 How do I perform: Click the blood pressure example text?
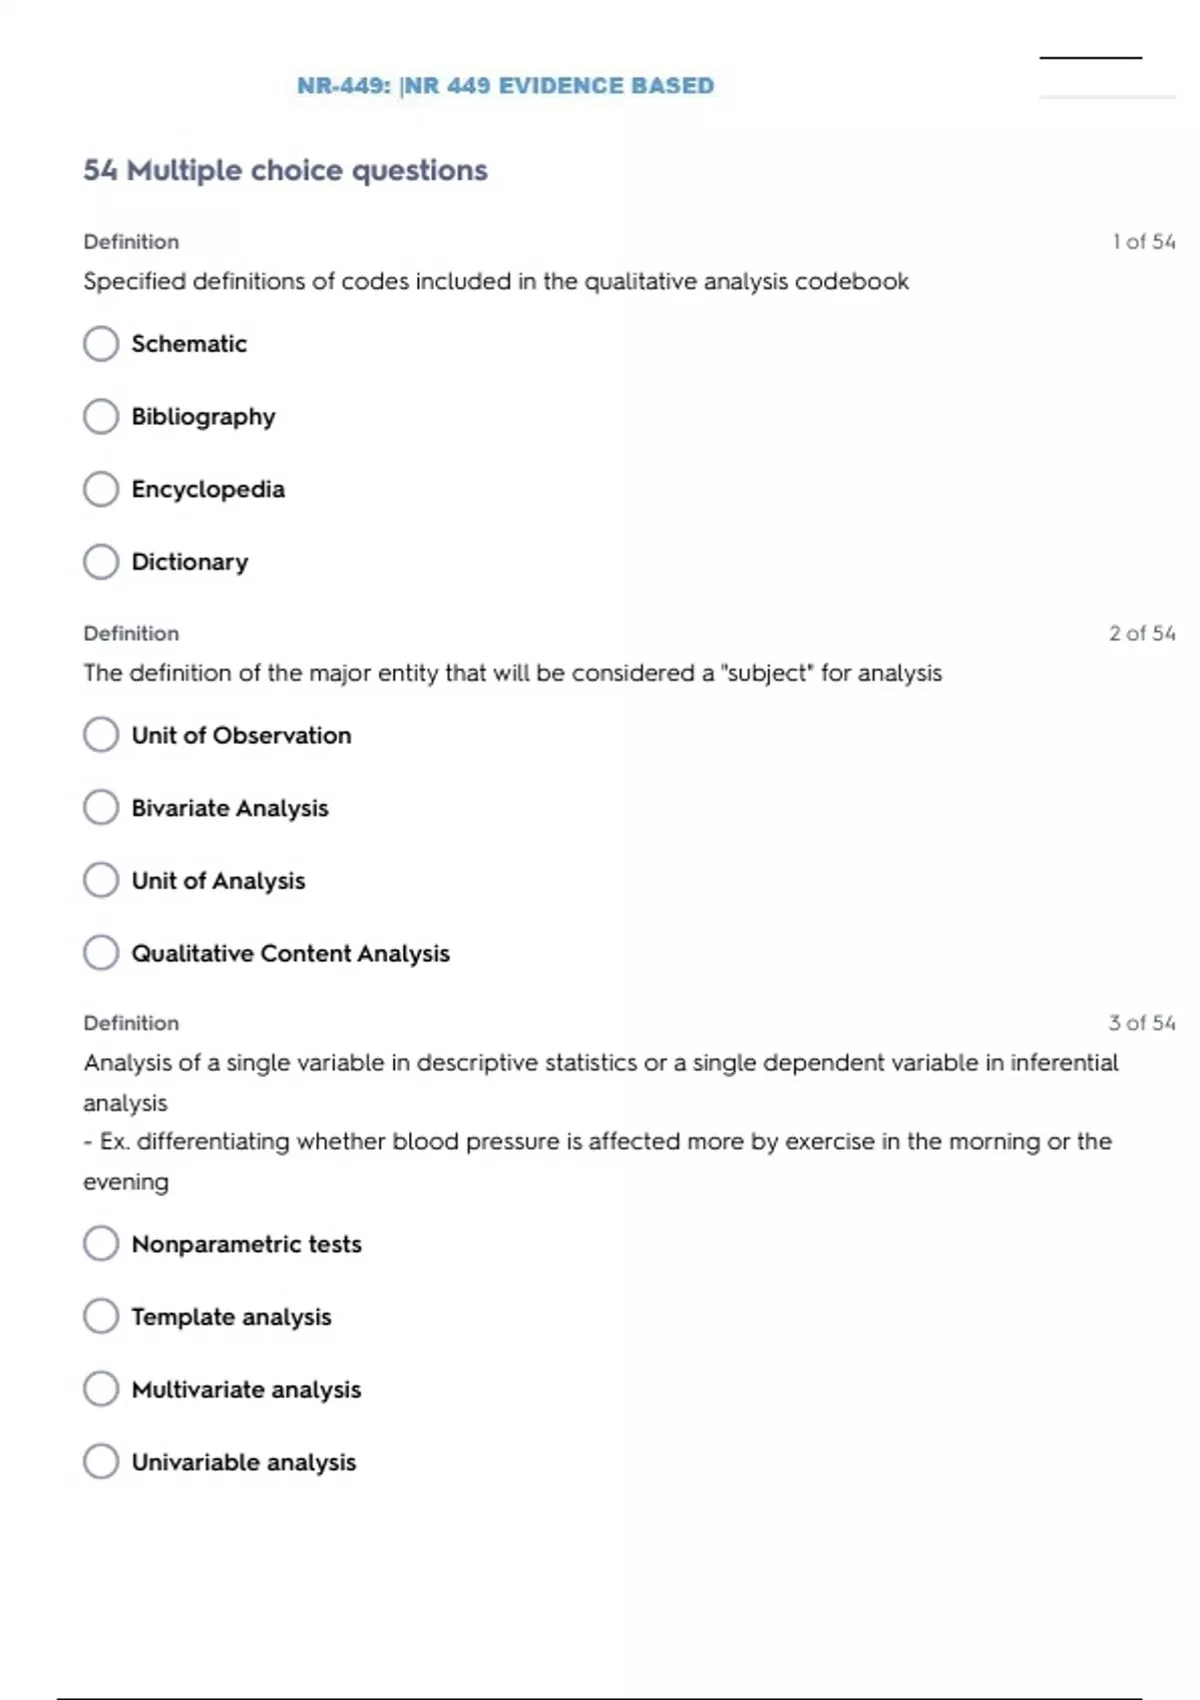tap(597, 1142)
